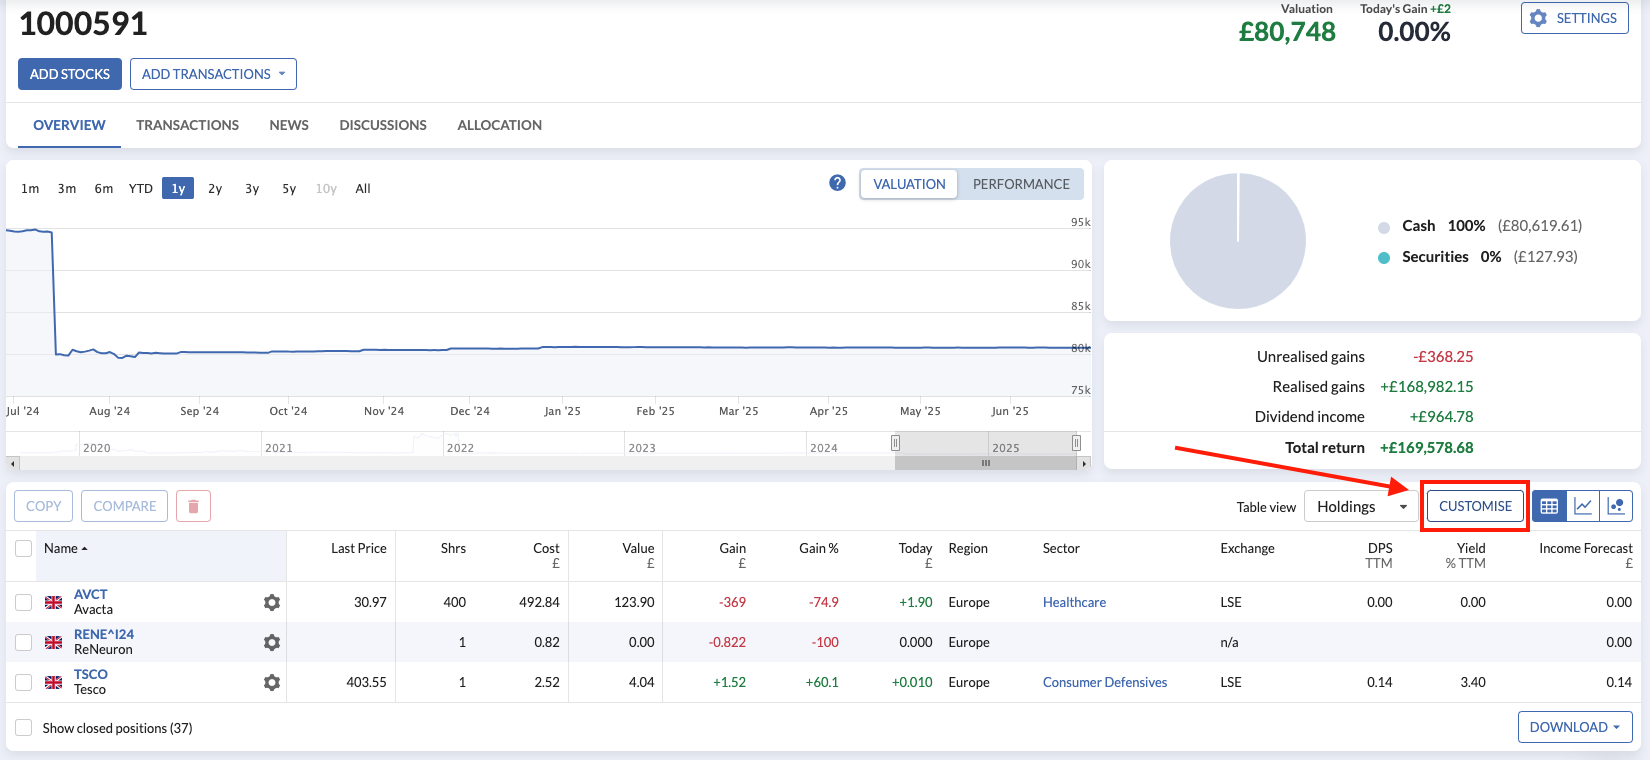This screenshot has height=760, width=1650.
Task: Open the Download dropdown menu
Action: coord(1574,727)
